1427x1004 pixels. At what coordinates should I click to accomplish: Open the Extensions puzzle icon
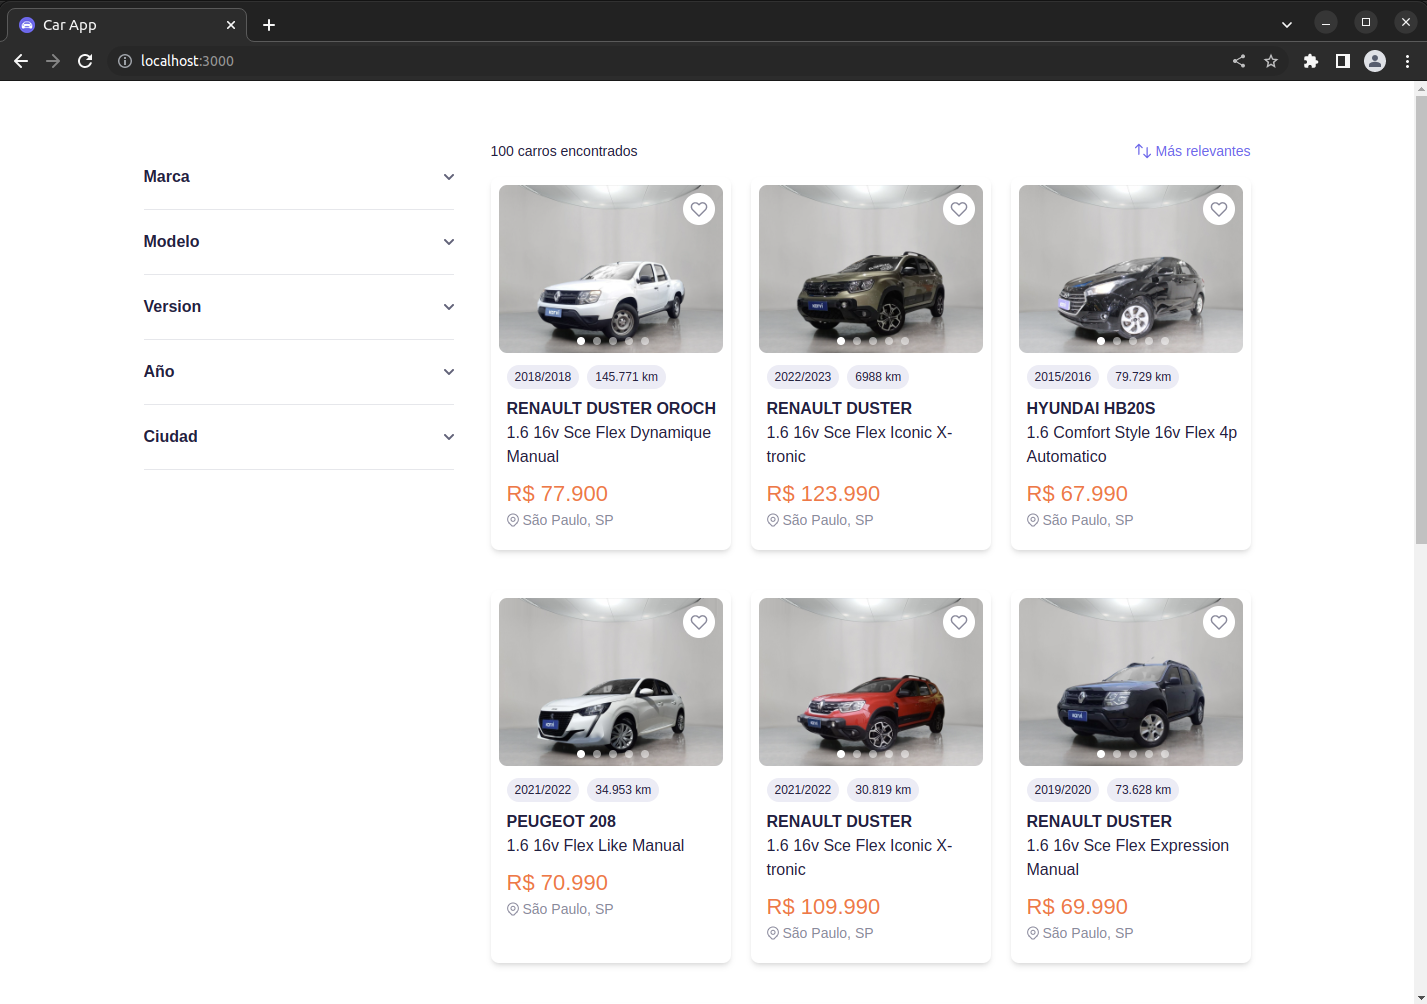click(1311, 61)
